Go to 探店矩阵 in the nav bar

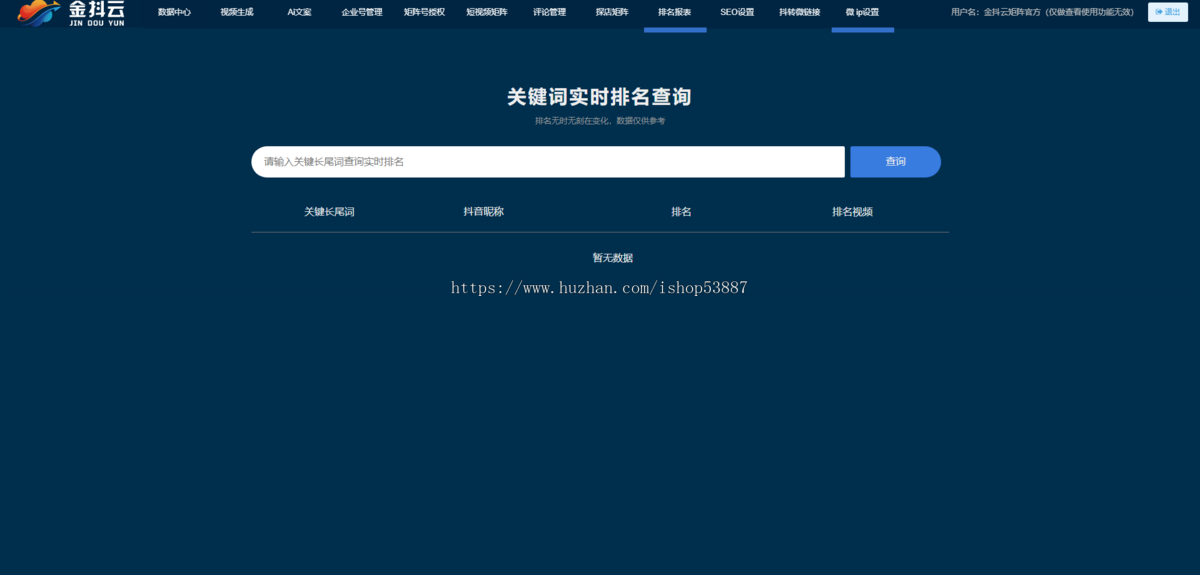click(x=612, y=12)
